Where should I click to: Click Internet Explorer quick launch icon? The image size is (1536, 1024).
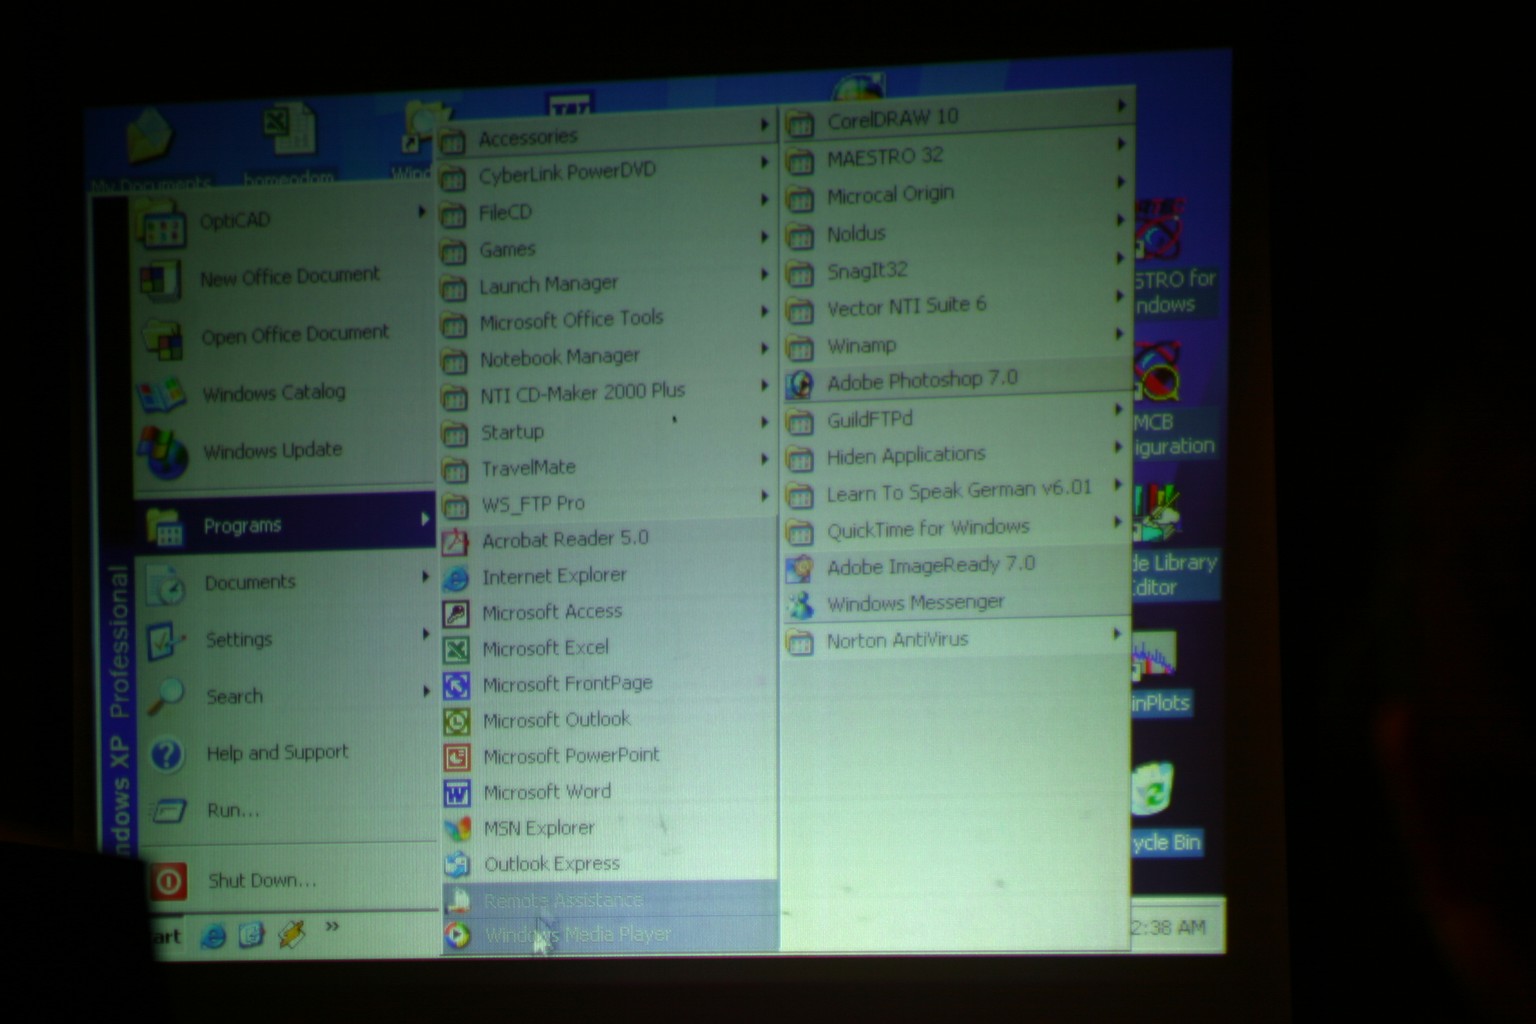[213, 937]
